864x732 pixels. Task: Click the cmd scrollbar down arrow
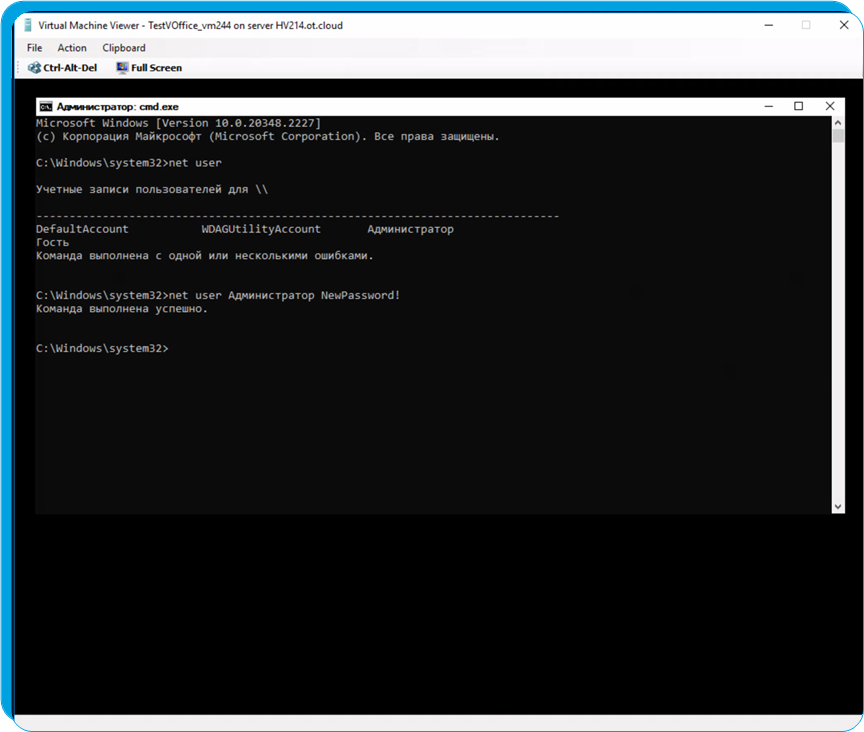[x=838, y=507]
